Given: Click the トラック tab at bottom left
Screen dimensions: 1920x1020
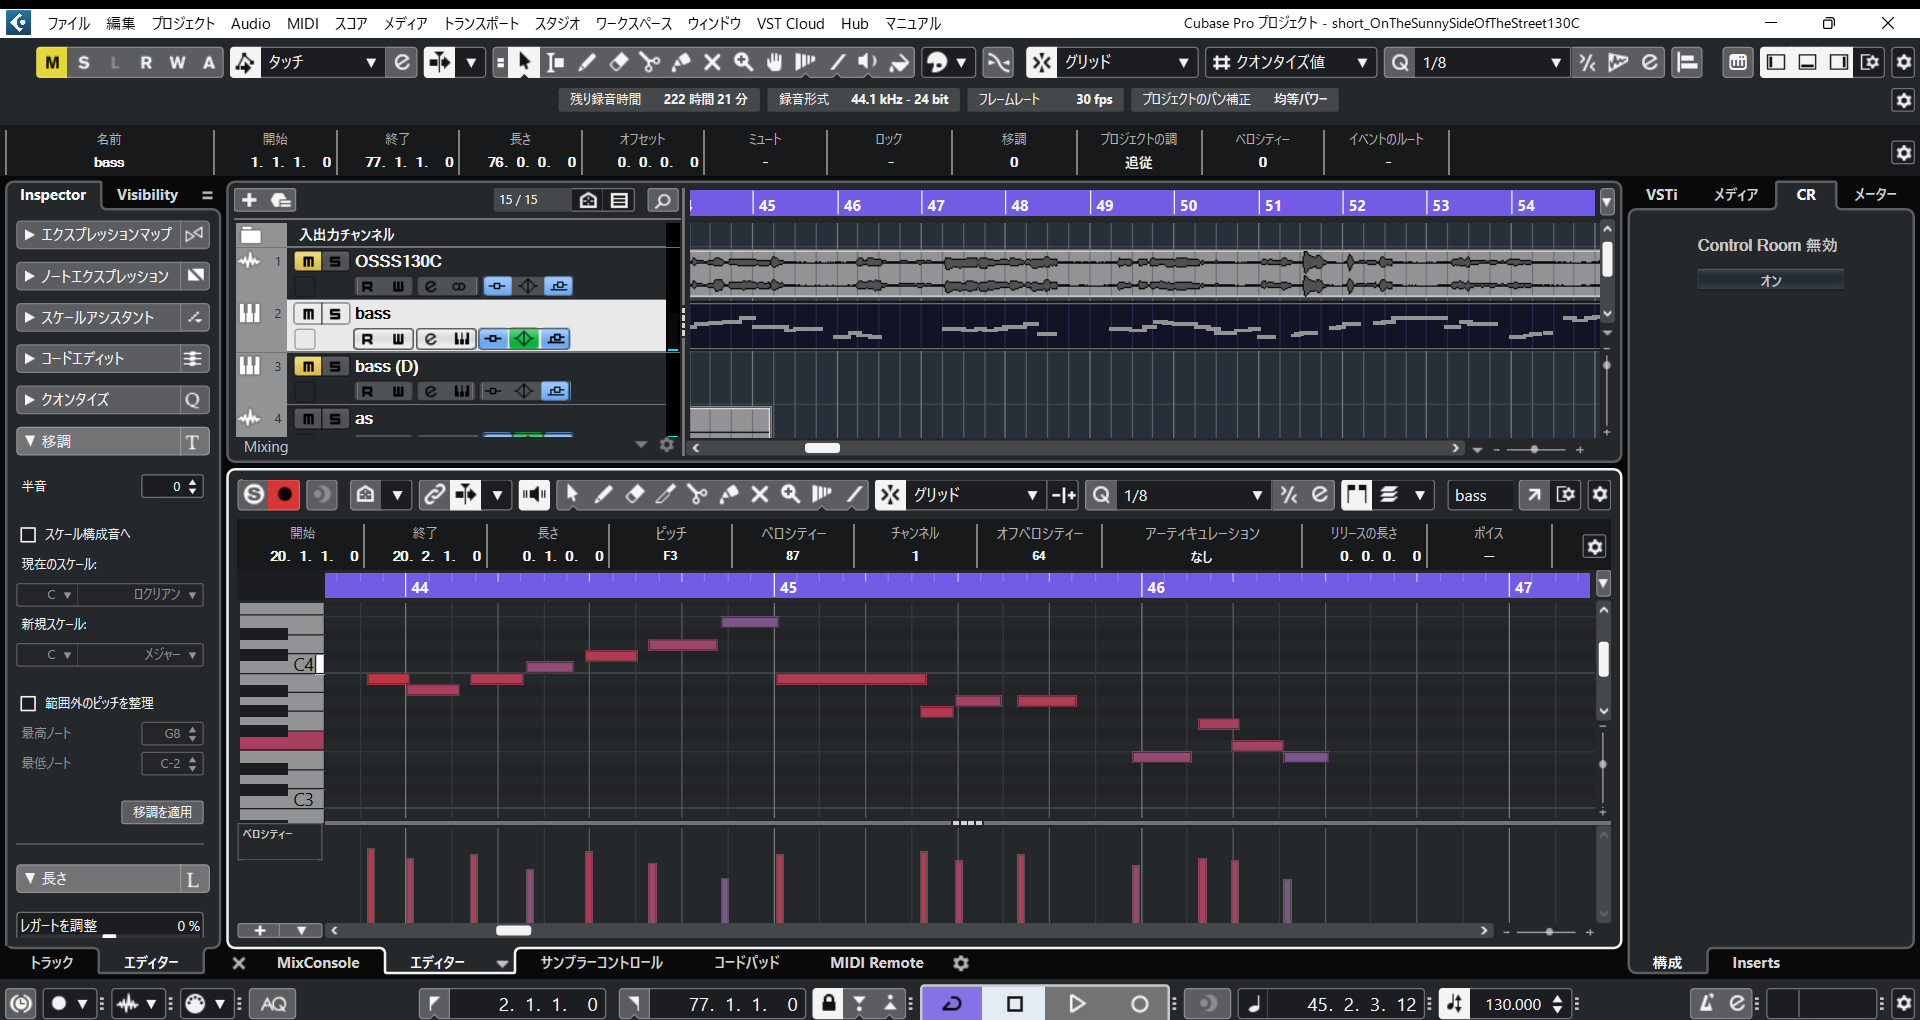Looking at the screenshot, I should 51,963.
